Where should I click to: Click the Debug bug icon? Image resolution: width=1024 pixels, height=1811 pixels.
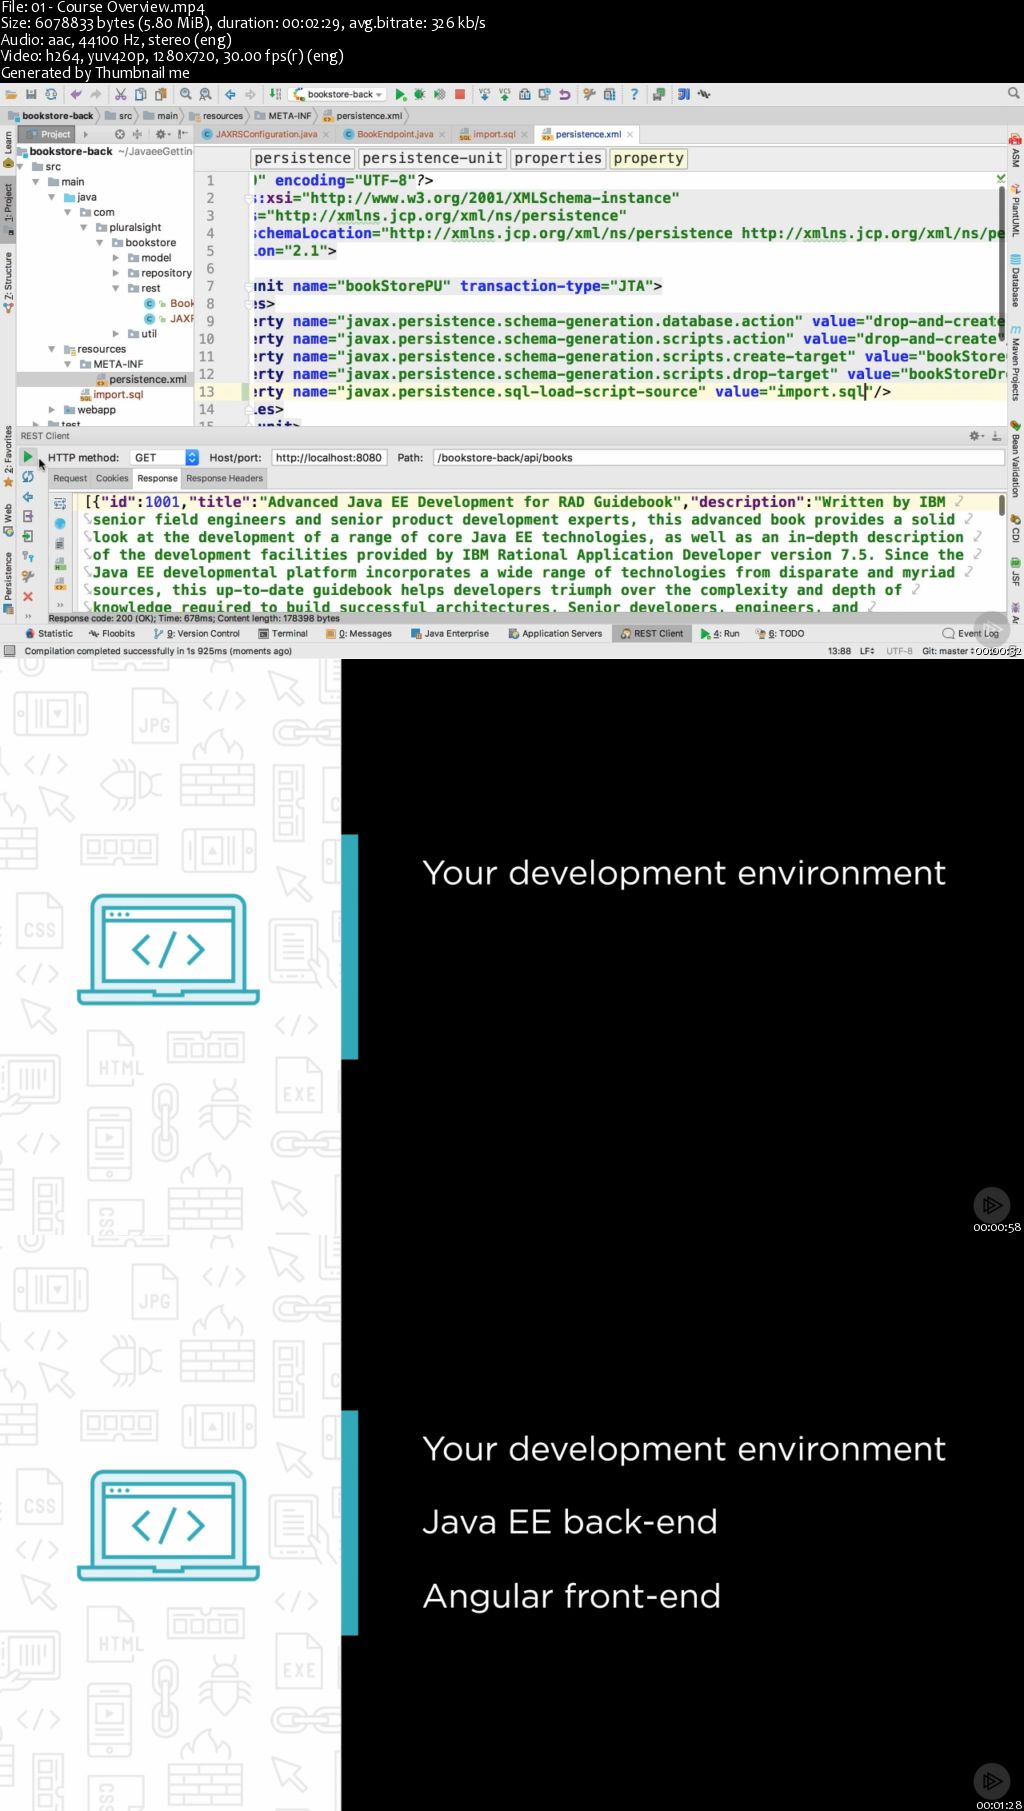tap(420, 94)
